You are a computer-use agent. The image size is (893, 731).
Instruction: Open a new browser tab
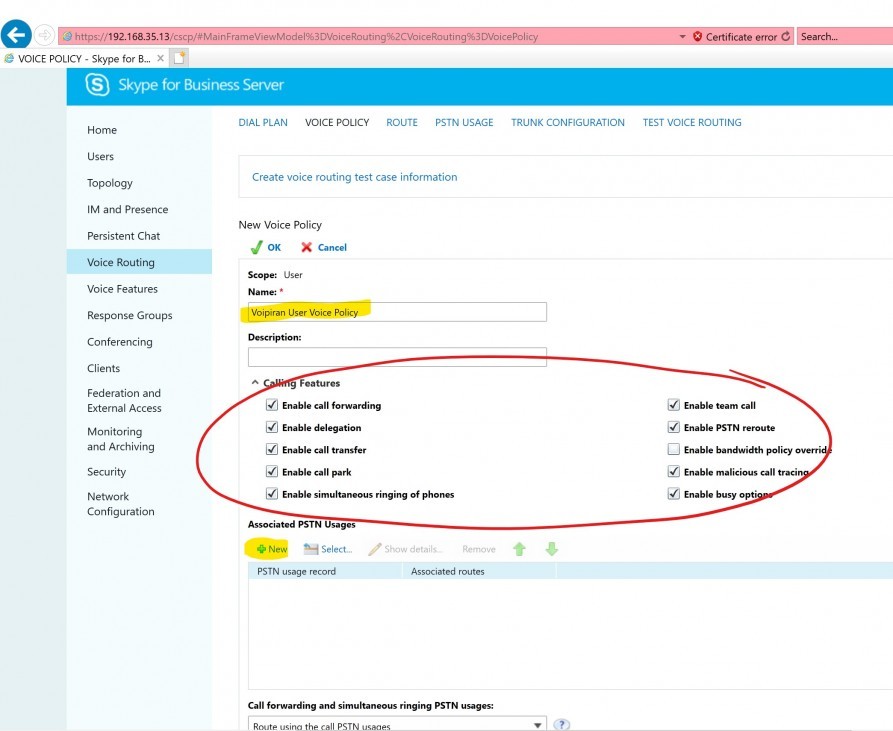pyautogui.click(x=179, y=58)
